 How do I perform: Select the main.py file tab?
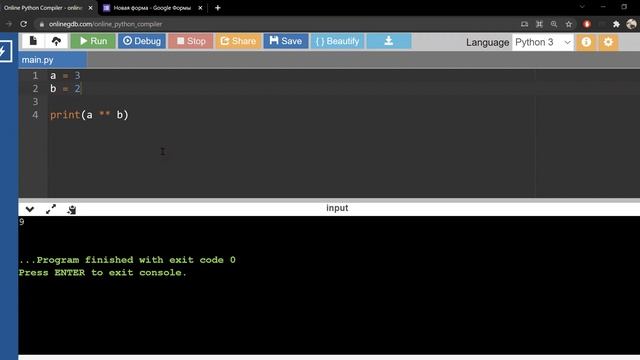click(52, 60)
